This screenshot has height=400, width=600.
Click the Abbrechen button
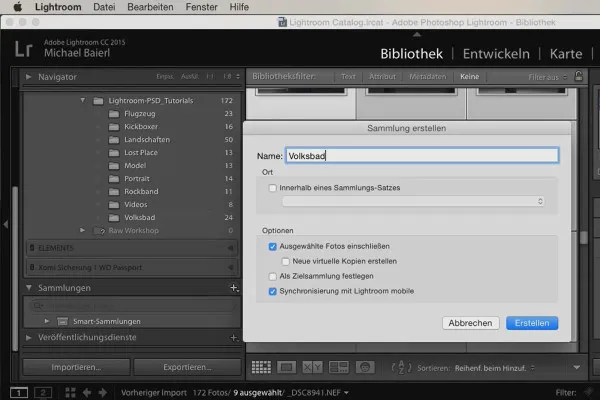pos(471,323)
